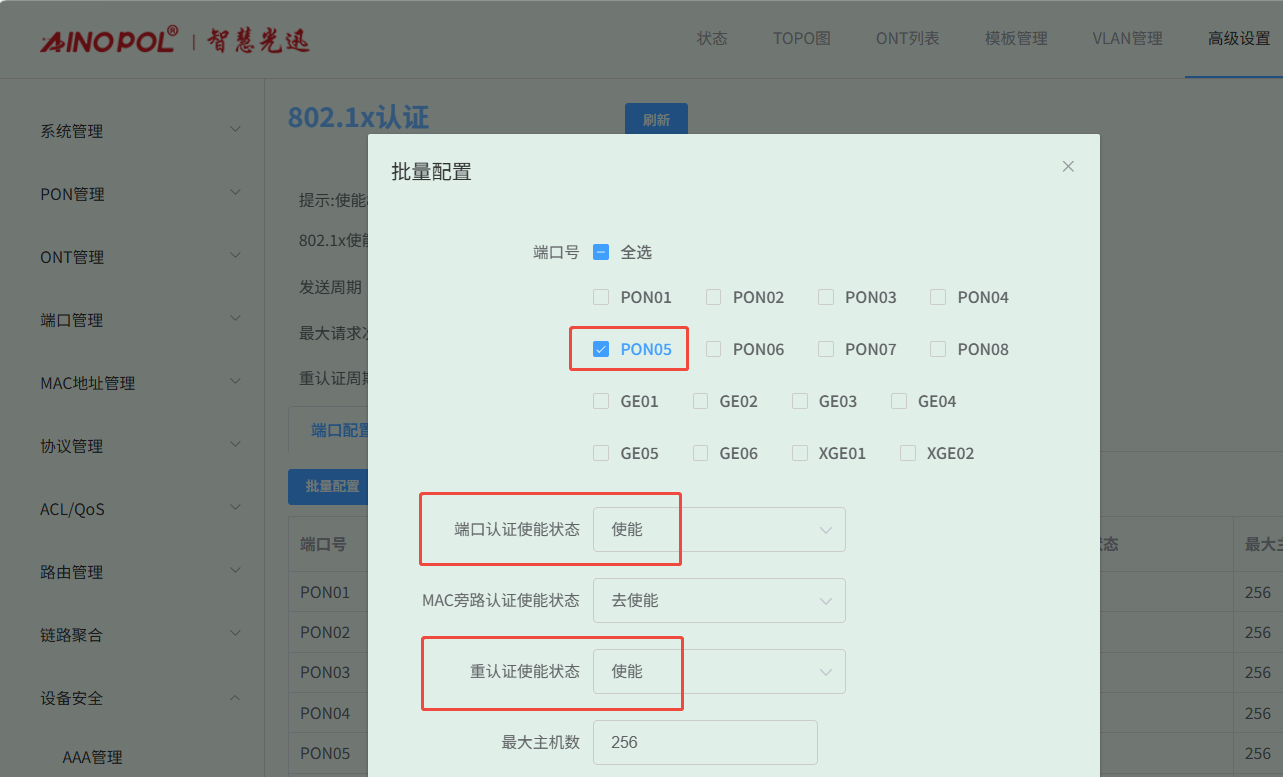Screen dimensions: 1283x777
Task: Enable the GE03 port checkbox
Action: (800, 401)
